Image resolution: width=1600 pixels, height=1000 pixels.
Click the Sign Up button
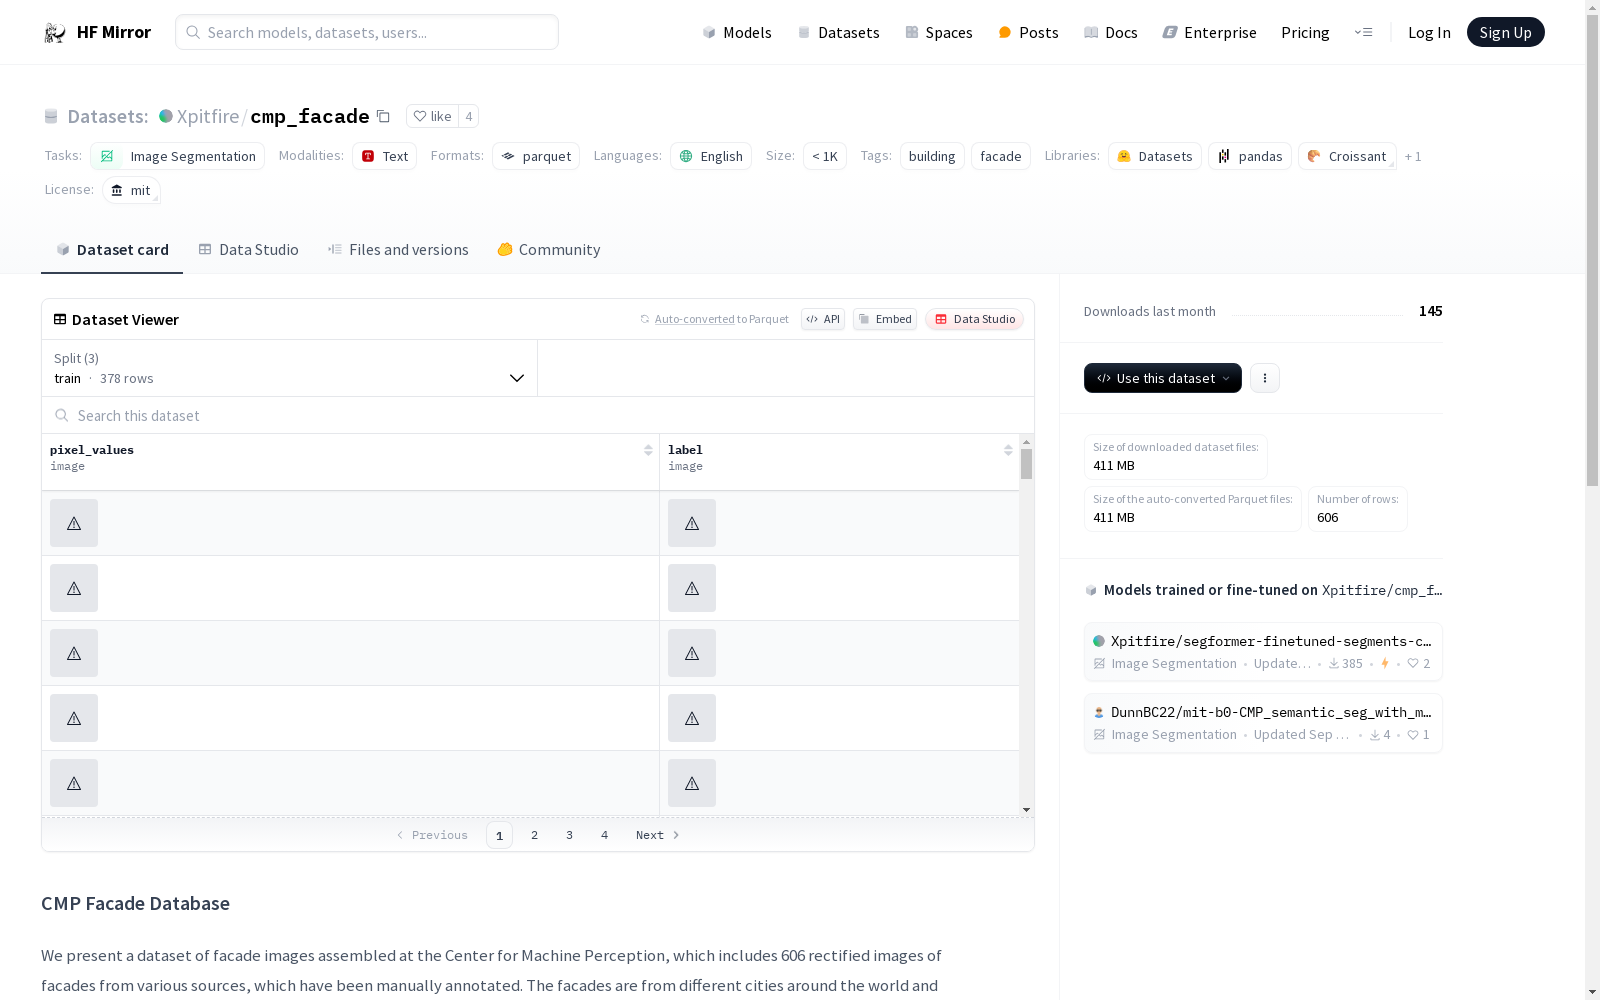[x=1505, y=33]
